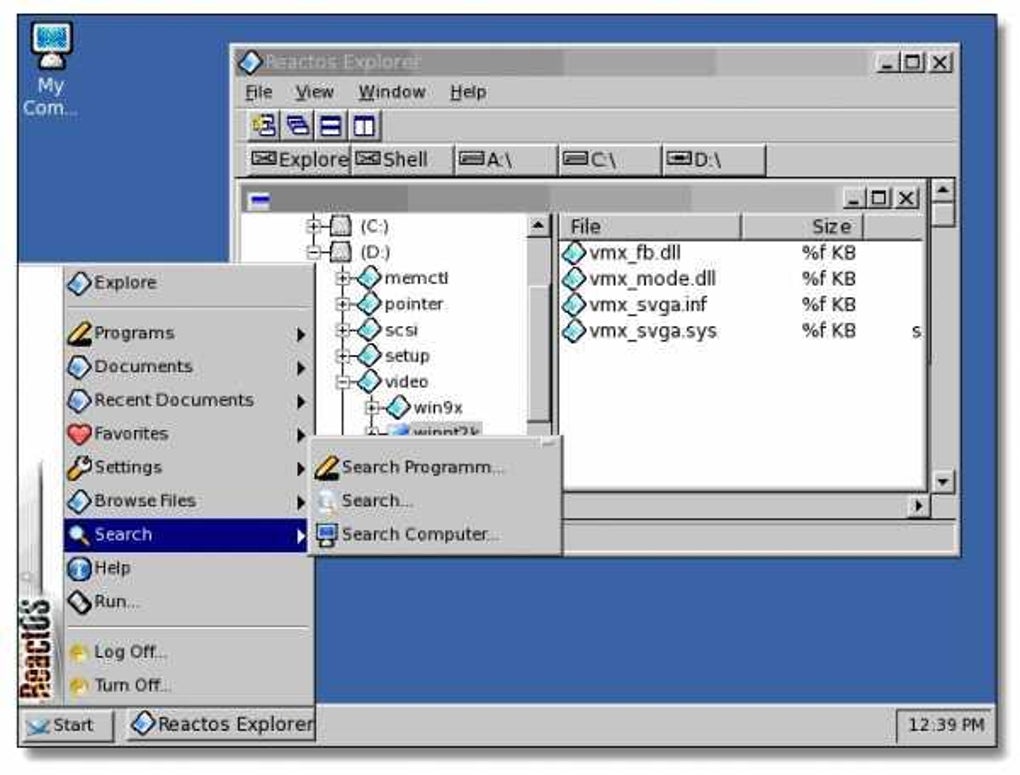
Task: Expand the scsi folder node
Action: (343, 331)
